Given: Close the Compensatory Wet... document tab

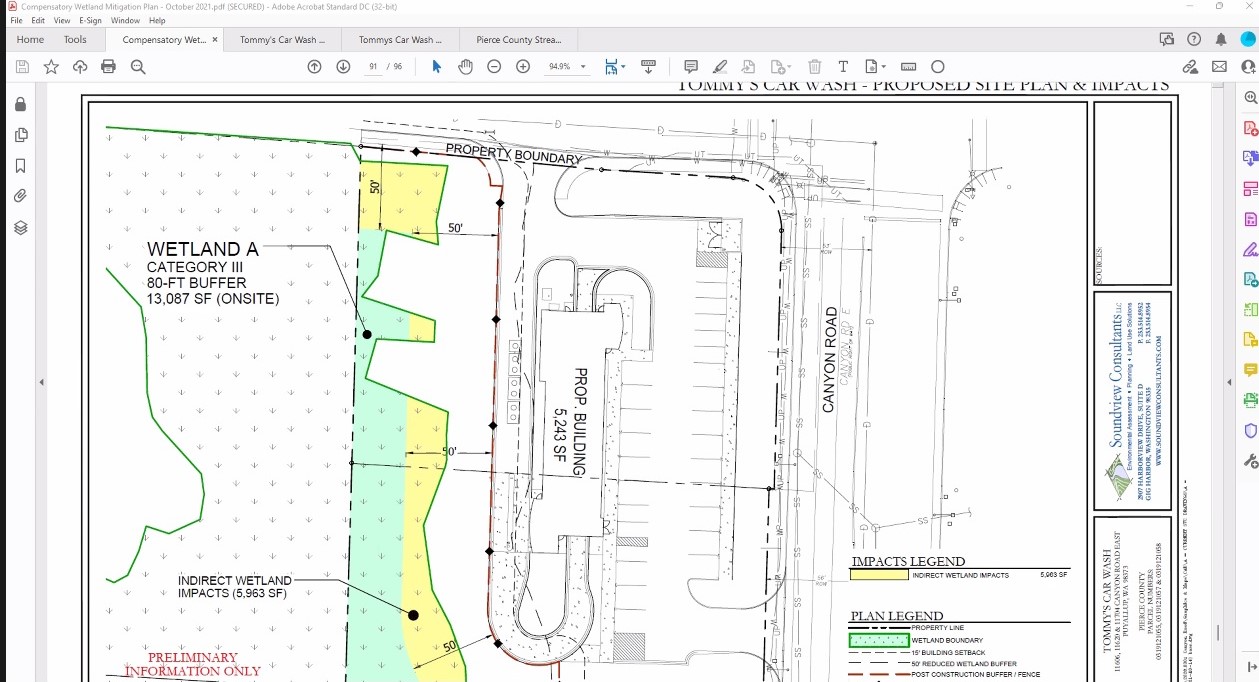Looking at the screenshot, I should point(215,40).
